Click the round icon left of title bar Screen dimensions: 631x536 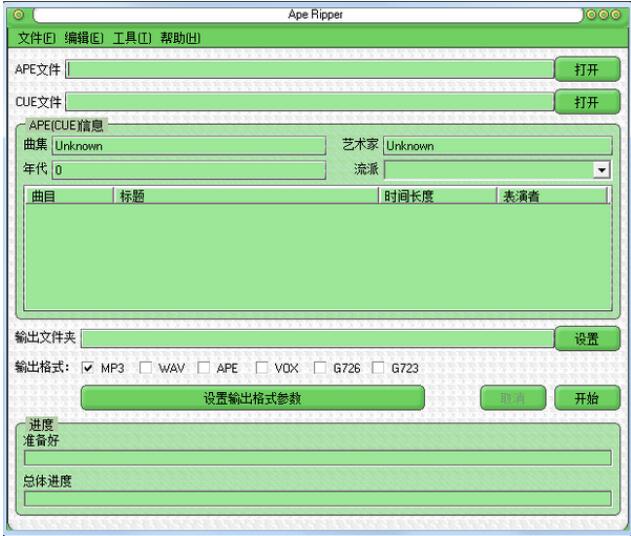tap(19, 15)
